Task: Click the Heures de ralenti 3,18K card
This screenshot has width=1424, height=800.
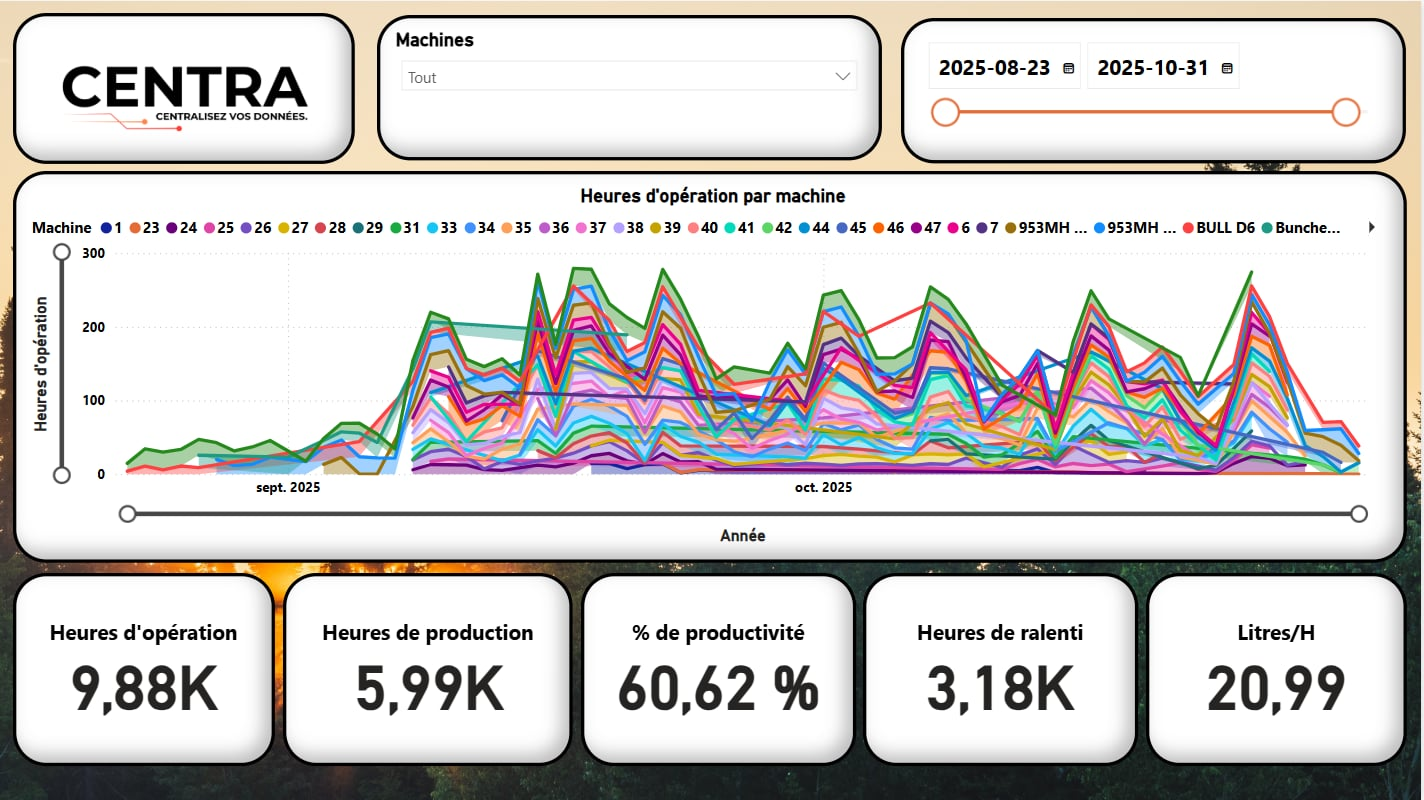Action: (x=1000, y=669)
